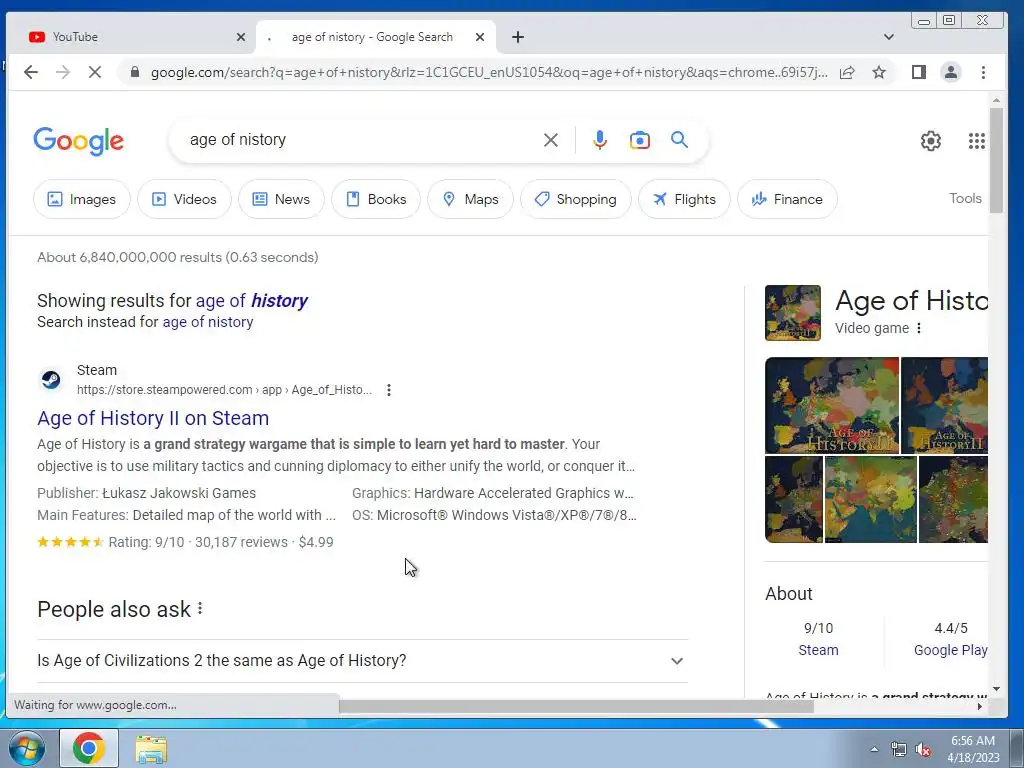Click the scroll right arrow

point(980,706)
